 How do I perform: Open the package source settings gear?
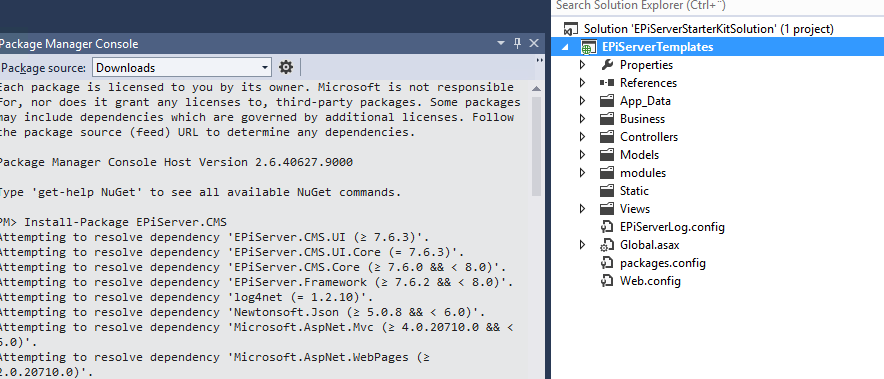286,68
